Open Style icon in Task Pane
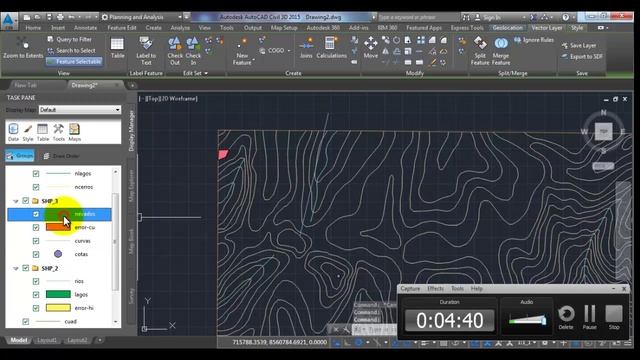Viewport: 640px width, 360px height. pyautogui.click(x=28, y=132)
